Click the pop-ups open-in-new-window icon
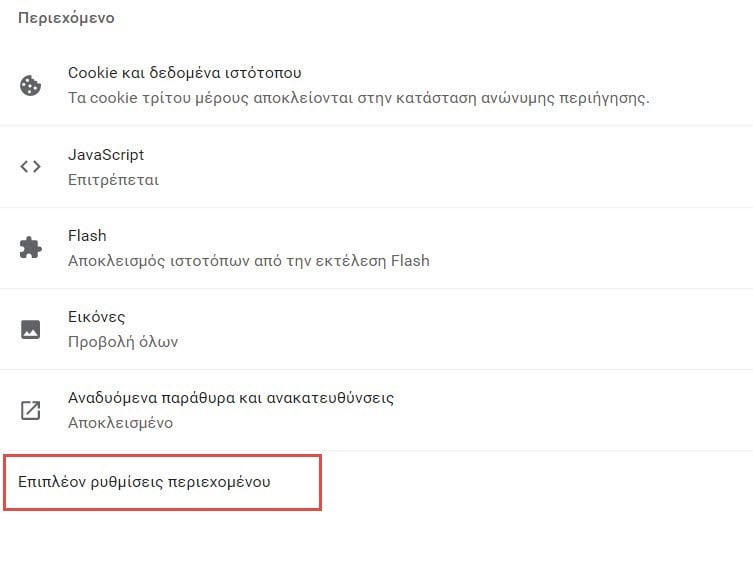The image size is (753, 586). point(30,410)
